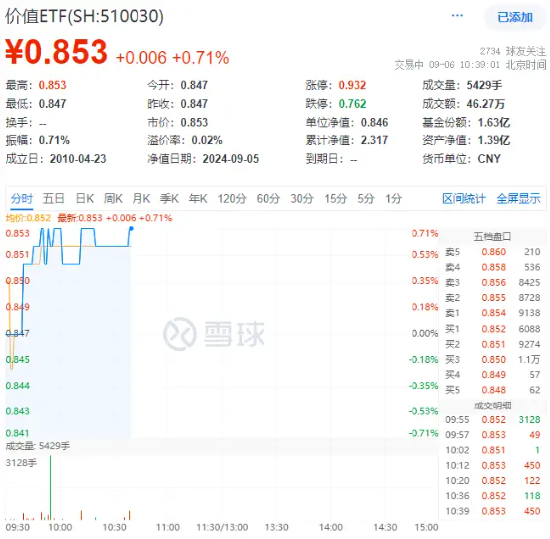Select the 买3 row at 0.850
The width and height of the screenshot is (550, 539).
point(492,359)
